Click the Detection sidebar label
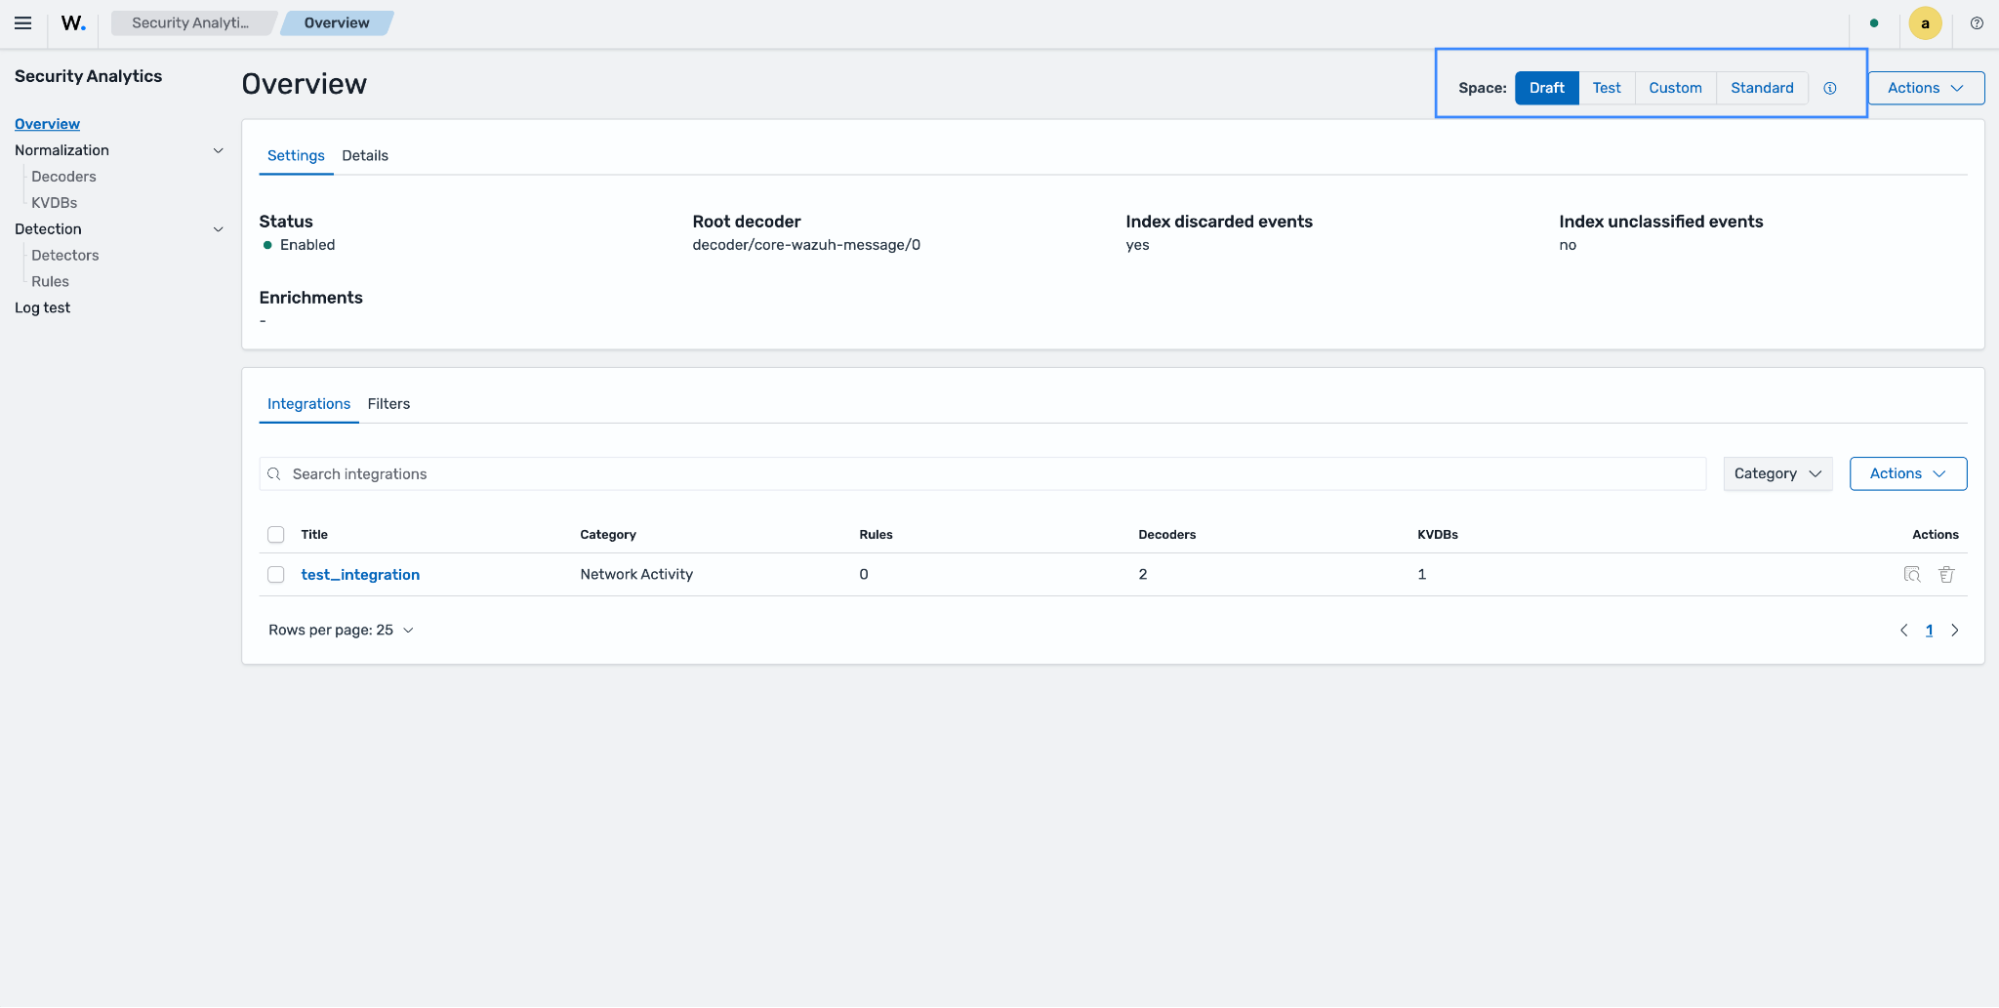This screenshot has height=1008, width=1999. [x=48, y=229]
